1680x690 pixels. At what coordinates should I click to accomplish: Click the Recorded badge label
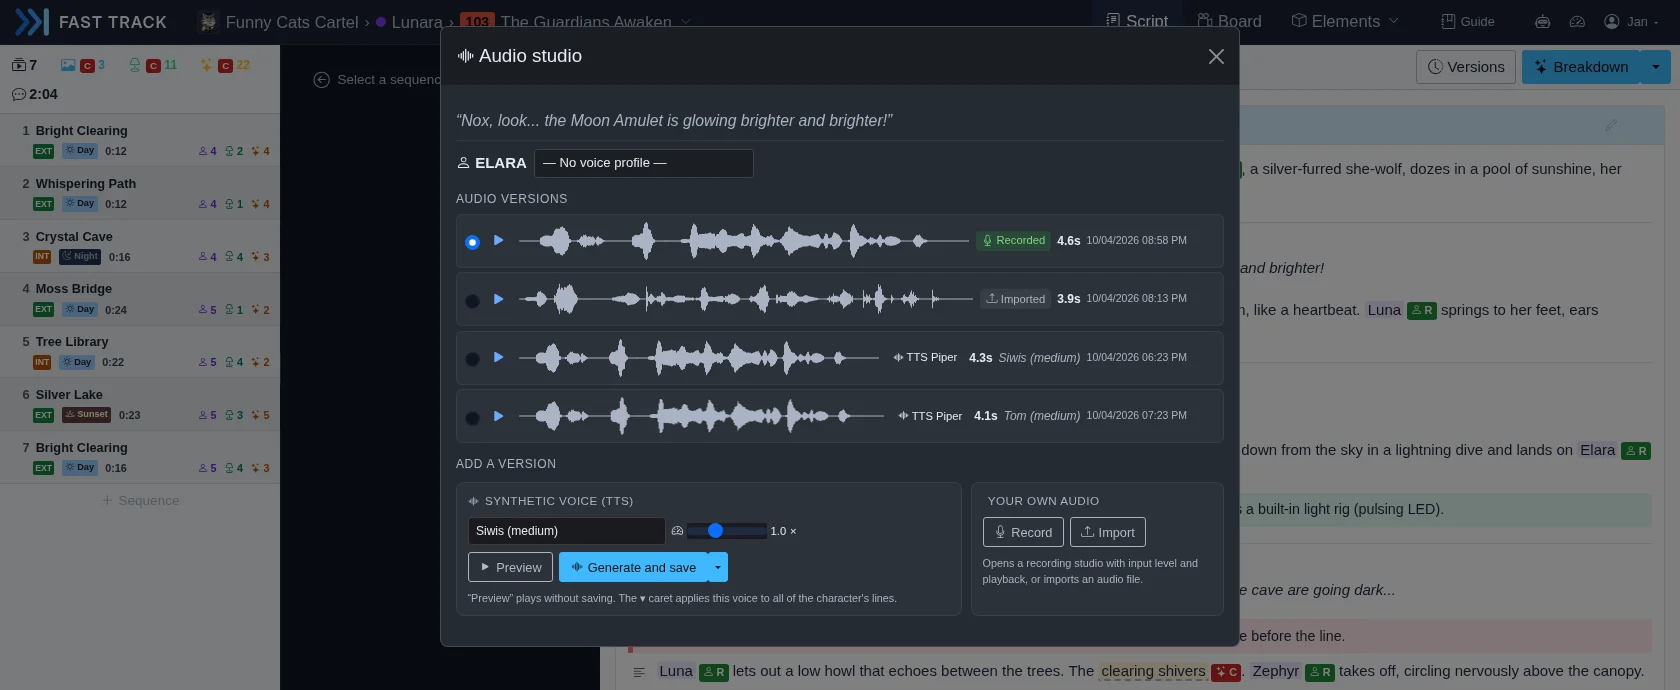tap(1014, 241)
